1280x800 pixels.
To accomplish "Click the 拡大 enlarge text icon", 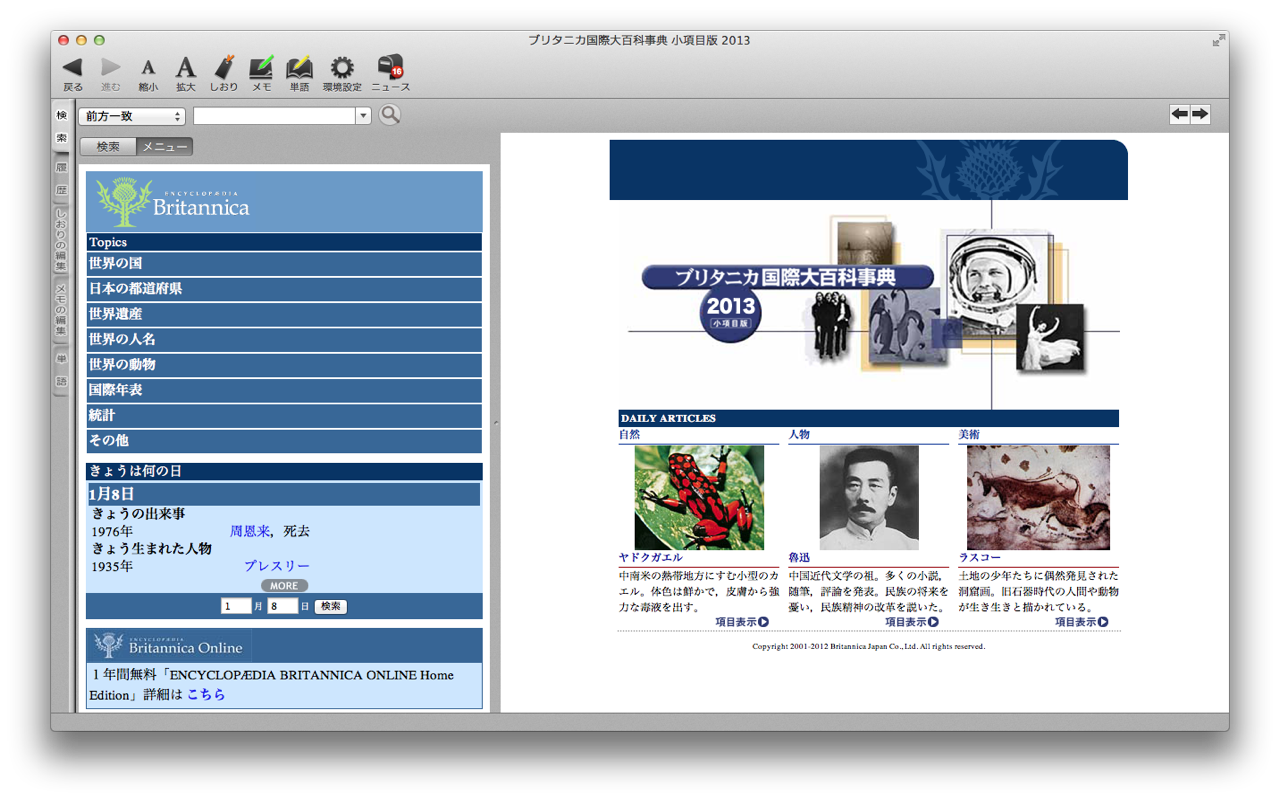I will tap(186, 68).
